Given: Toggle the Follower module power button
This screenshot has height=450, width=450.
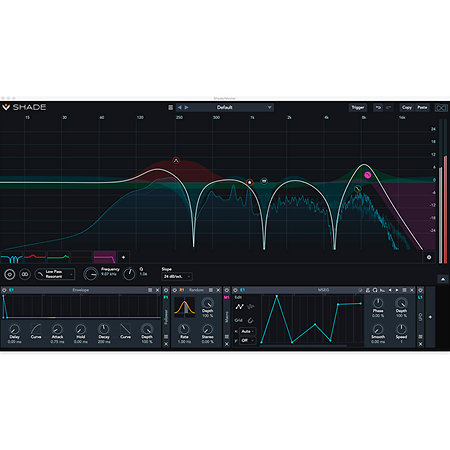Looking at the screenshot, I should 166,290.
